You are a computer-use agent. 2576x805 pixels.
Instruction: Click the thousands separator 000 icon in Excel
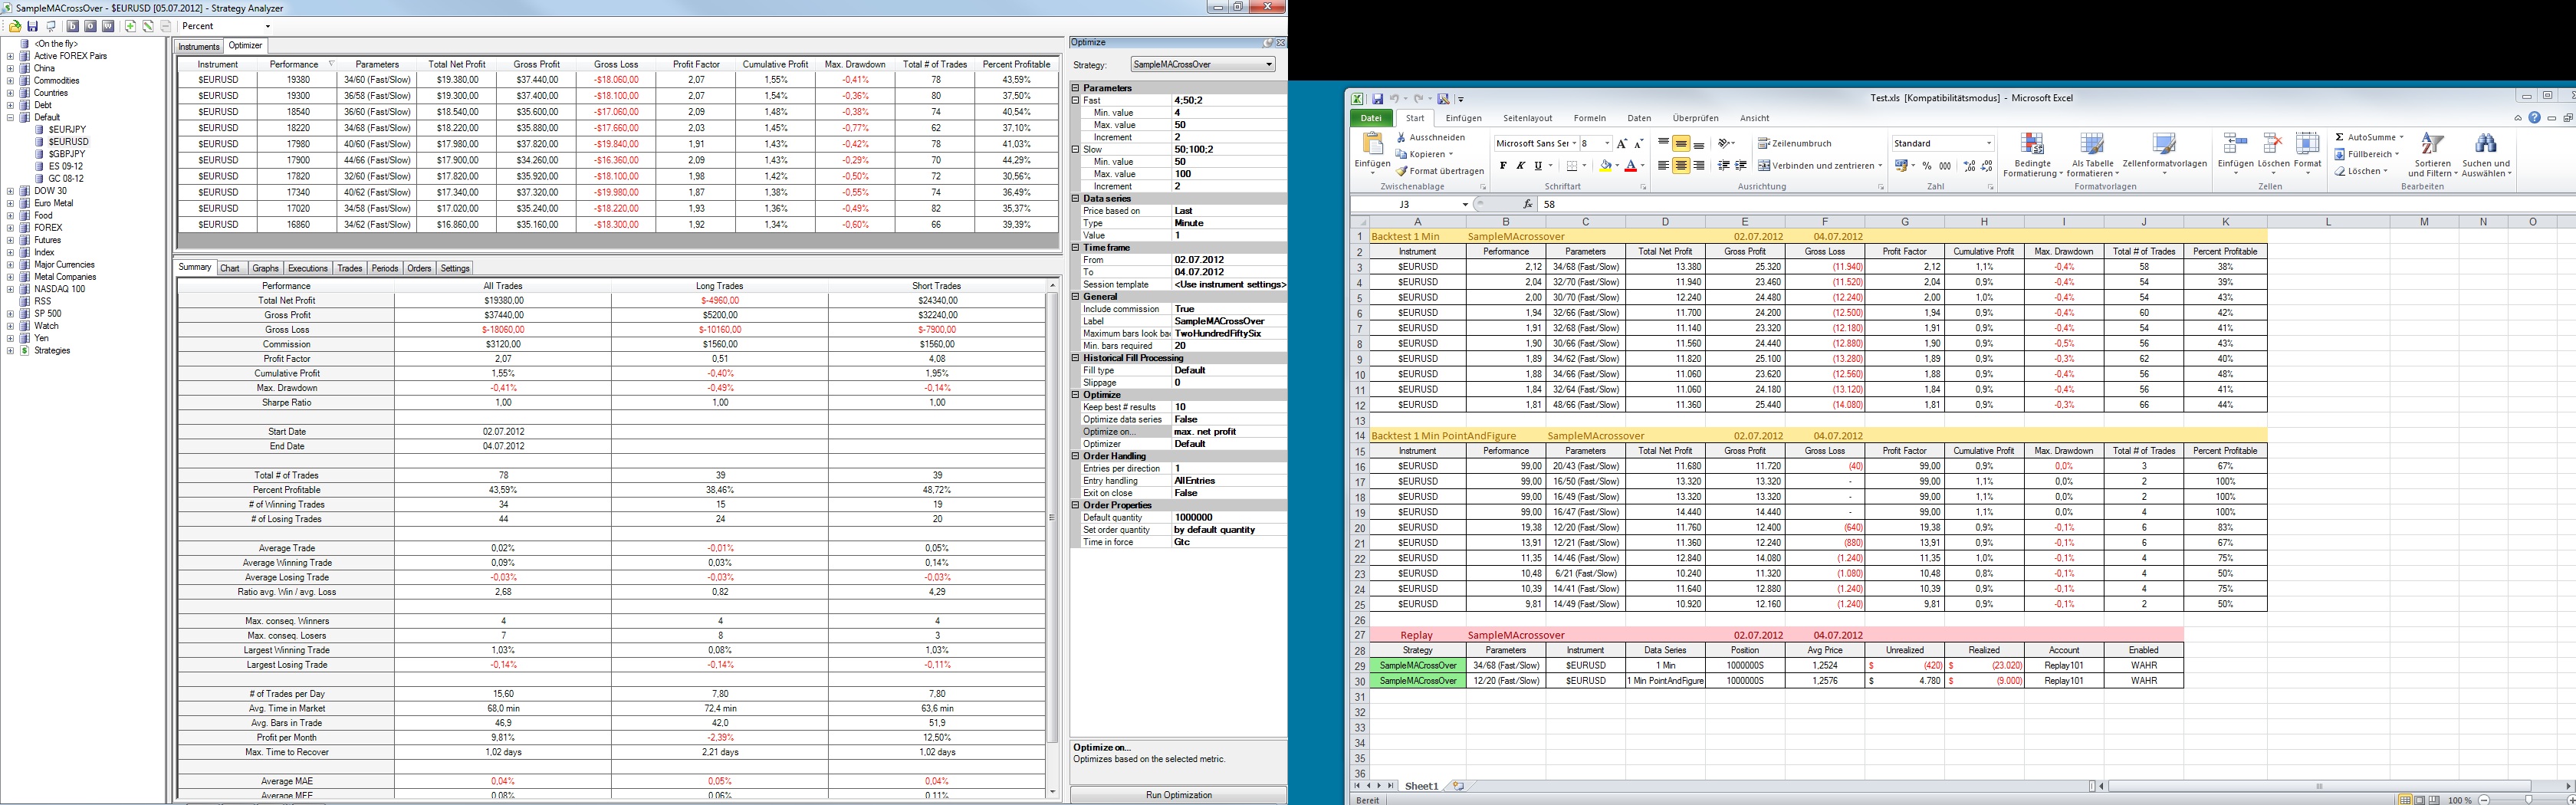(x=1945, y=166)
